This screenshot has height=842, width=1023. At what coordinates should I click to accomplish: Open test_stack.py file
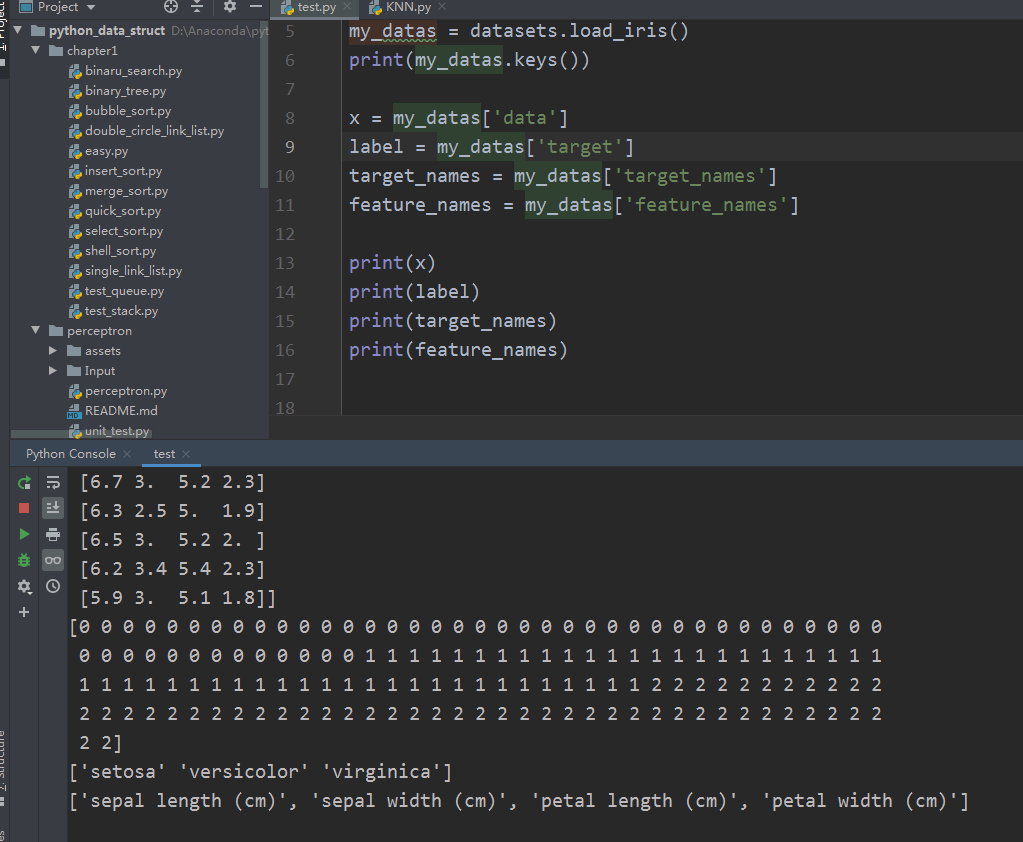coord(121,311)
